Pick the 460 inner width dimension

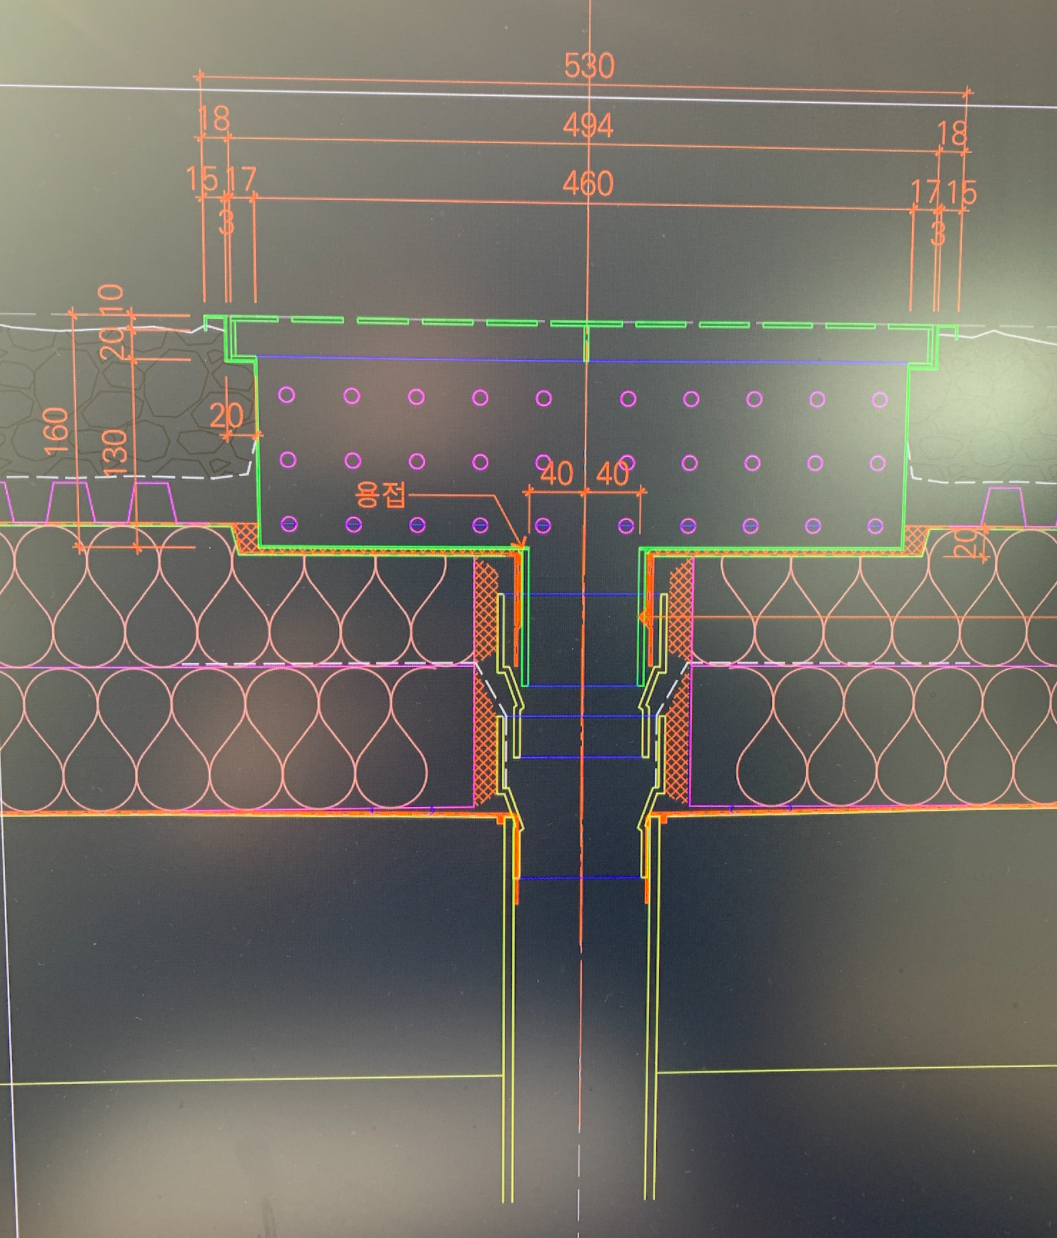pyautogui.click(x=587, y=184)
